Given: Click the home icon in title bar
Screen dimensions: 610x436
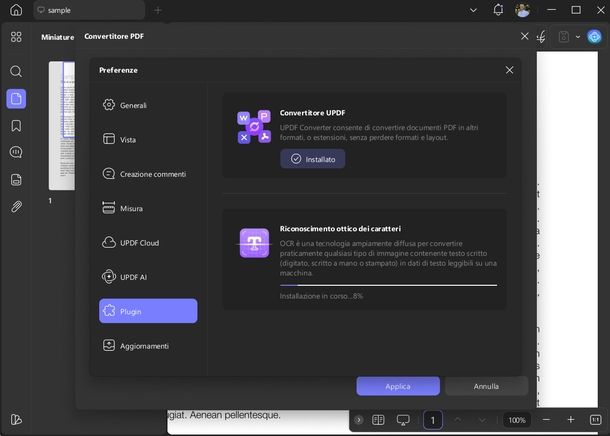Looking at the screenshot, I should click(15, 10).
